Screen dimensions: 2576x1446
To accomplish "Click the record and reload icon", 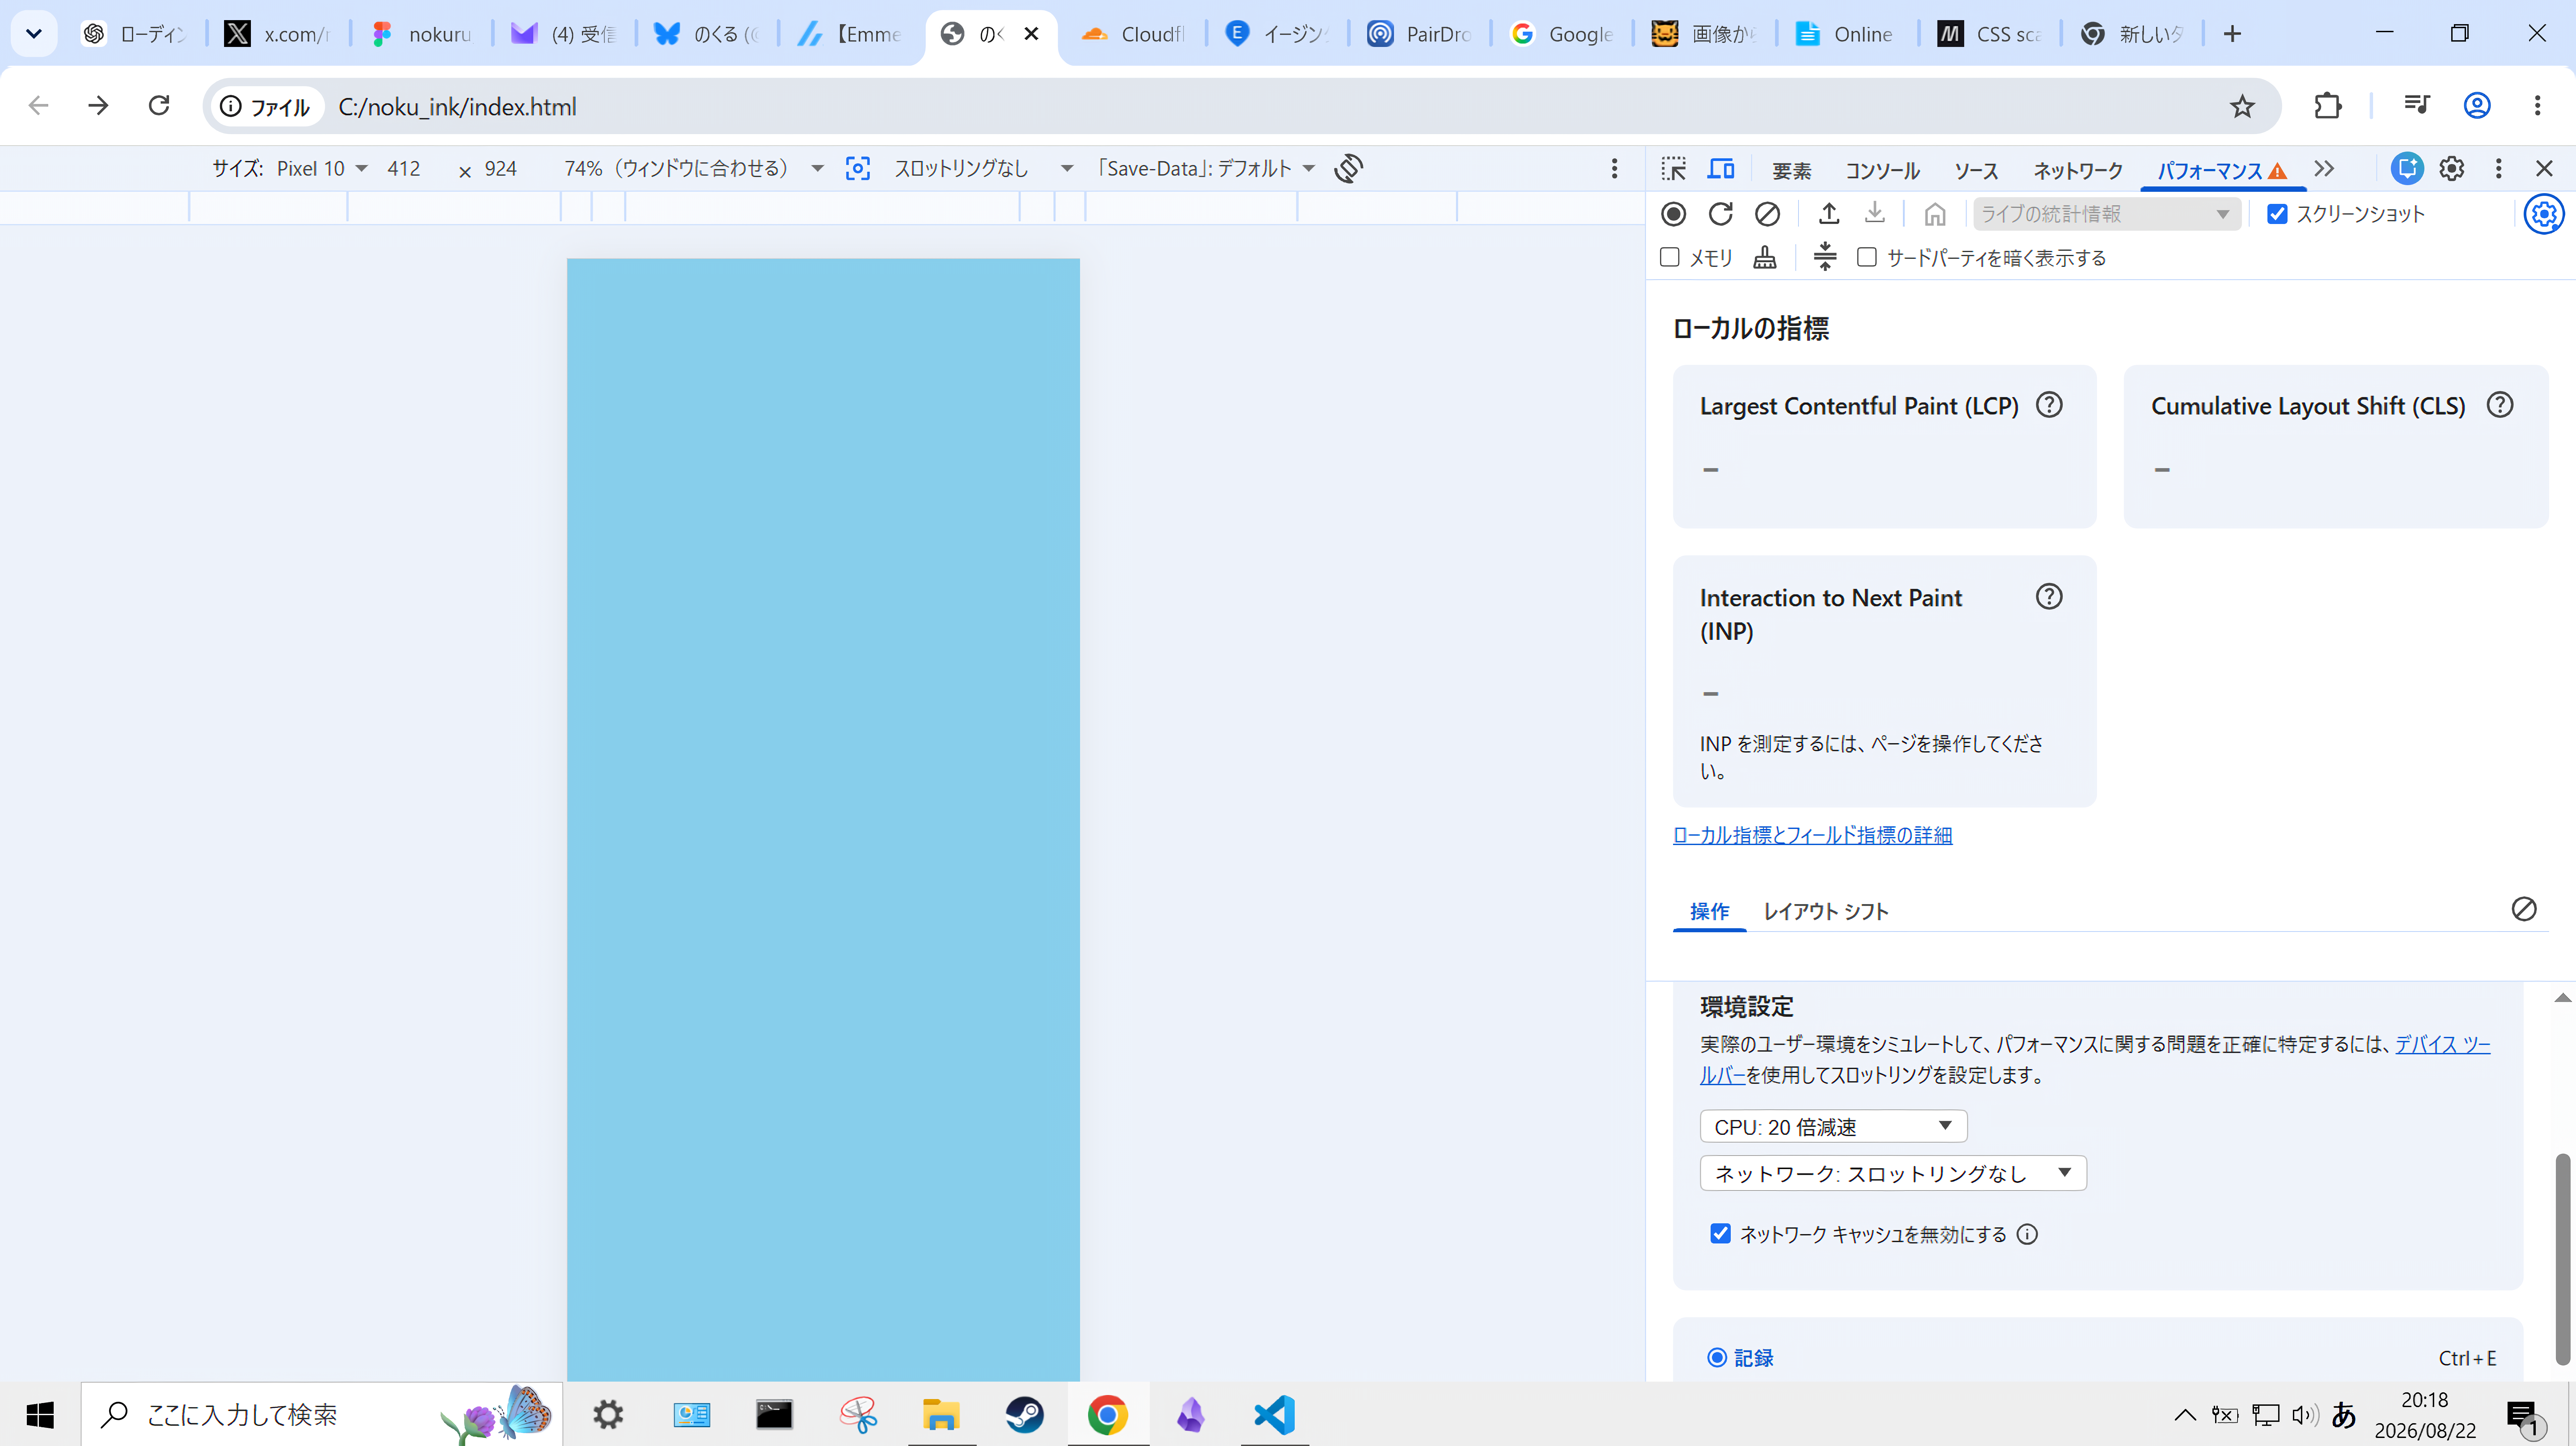I will tap(1720, 214).
